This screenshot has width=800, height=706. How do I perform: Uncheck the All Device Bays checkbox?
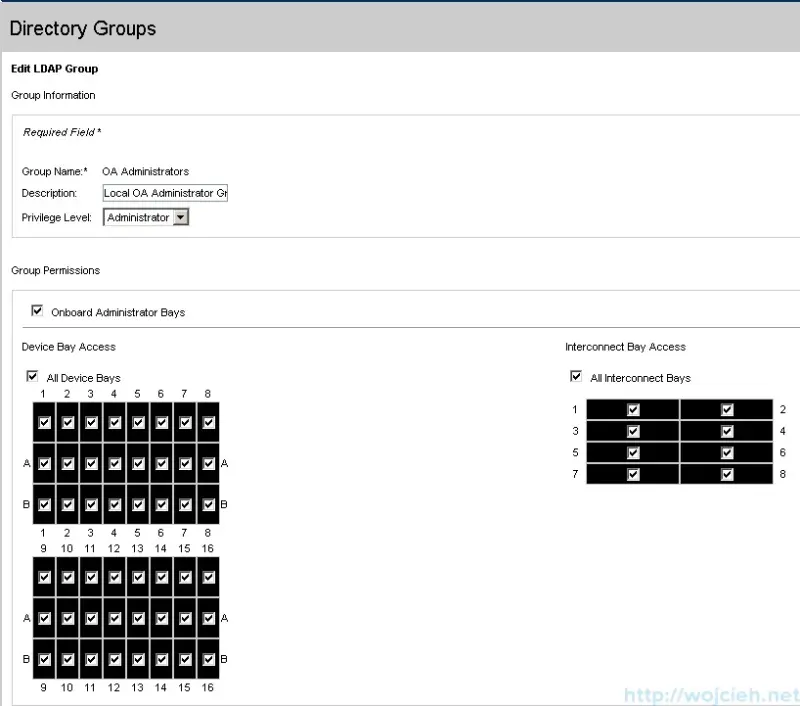click(x=31, y=376)
